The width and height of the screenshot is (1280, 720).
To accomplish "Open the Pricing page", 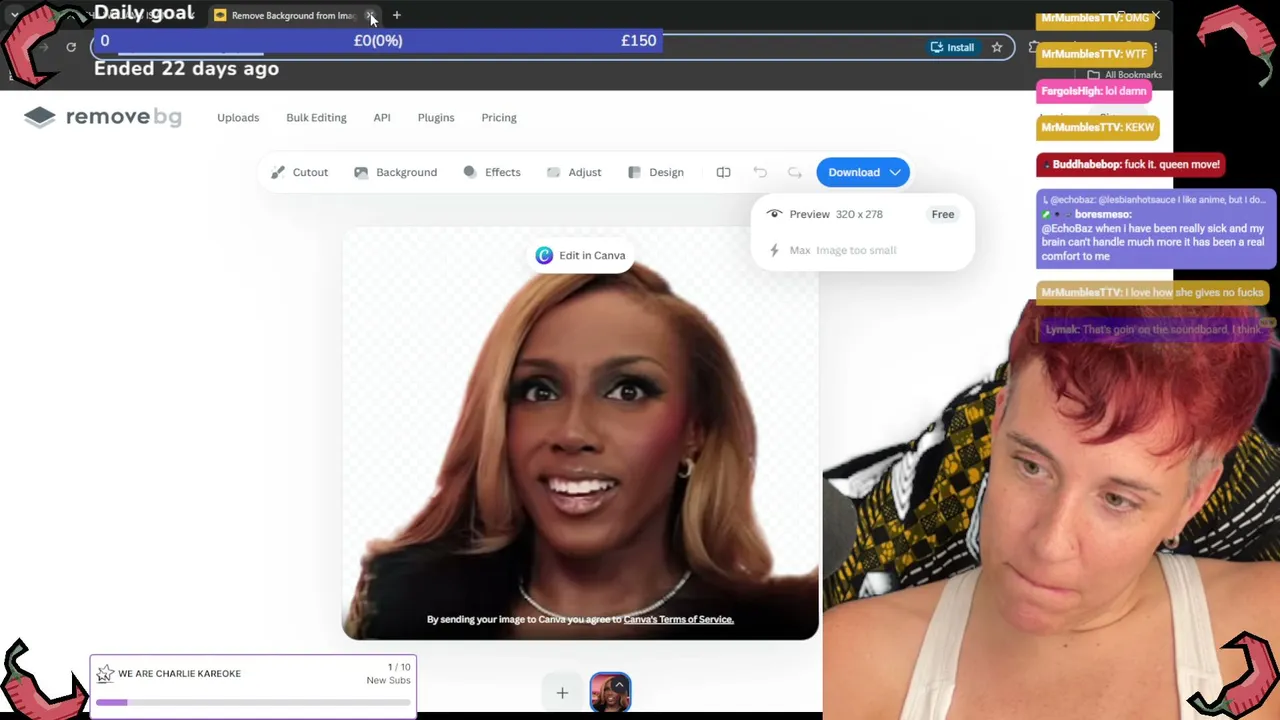I will tap(499, 117).
